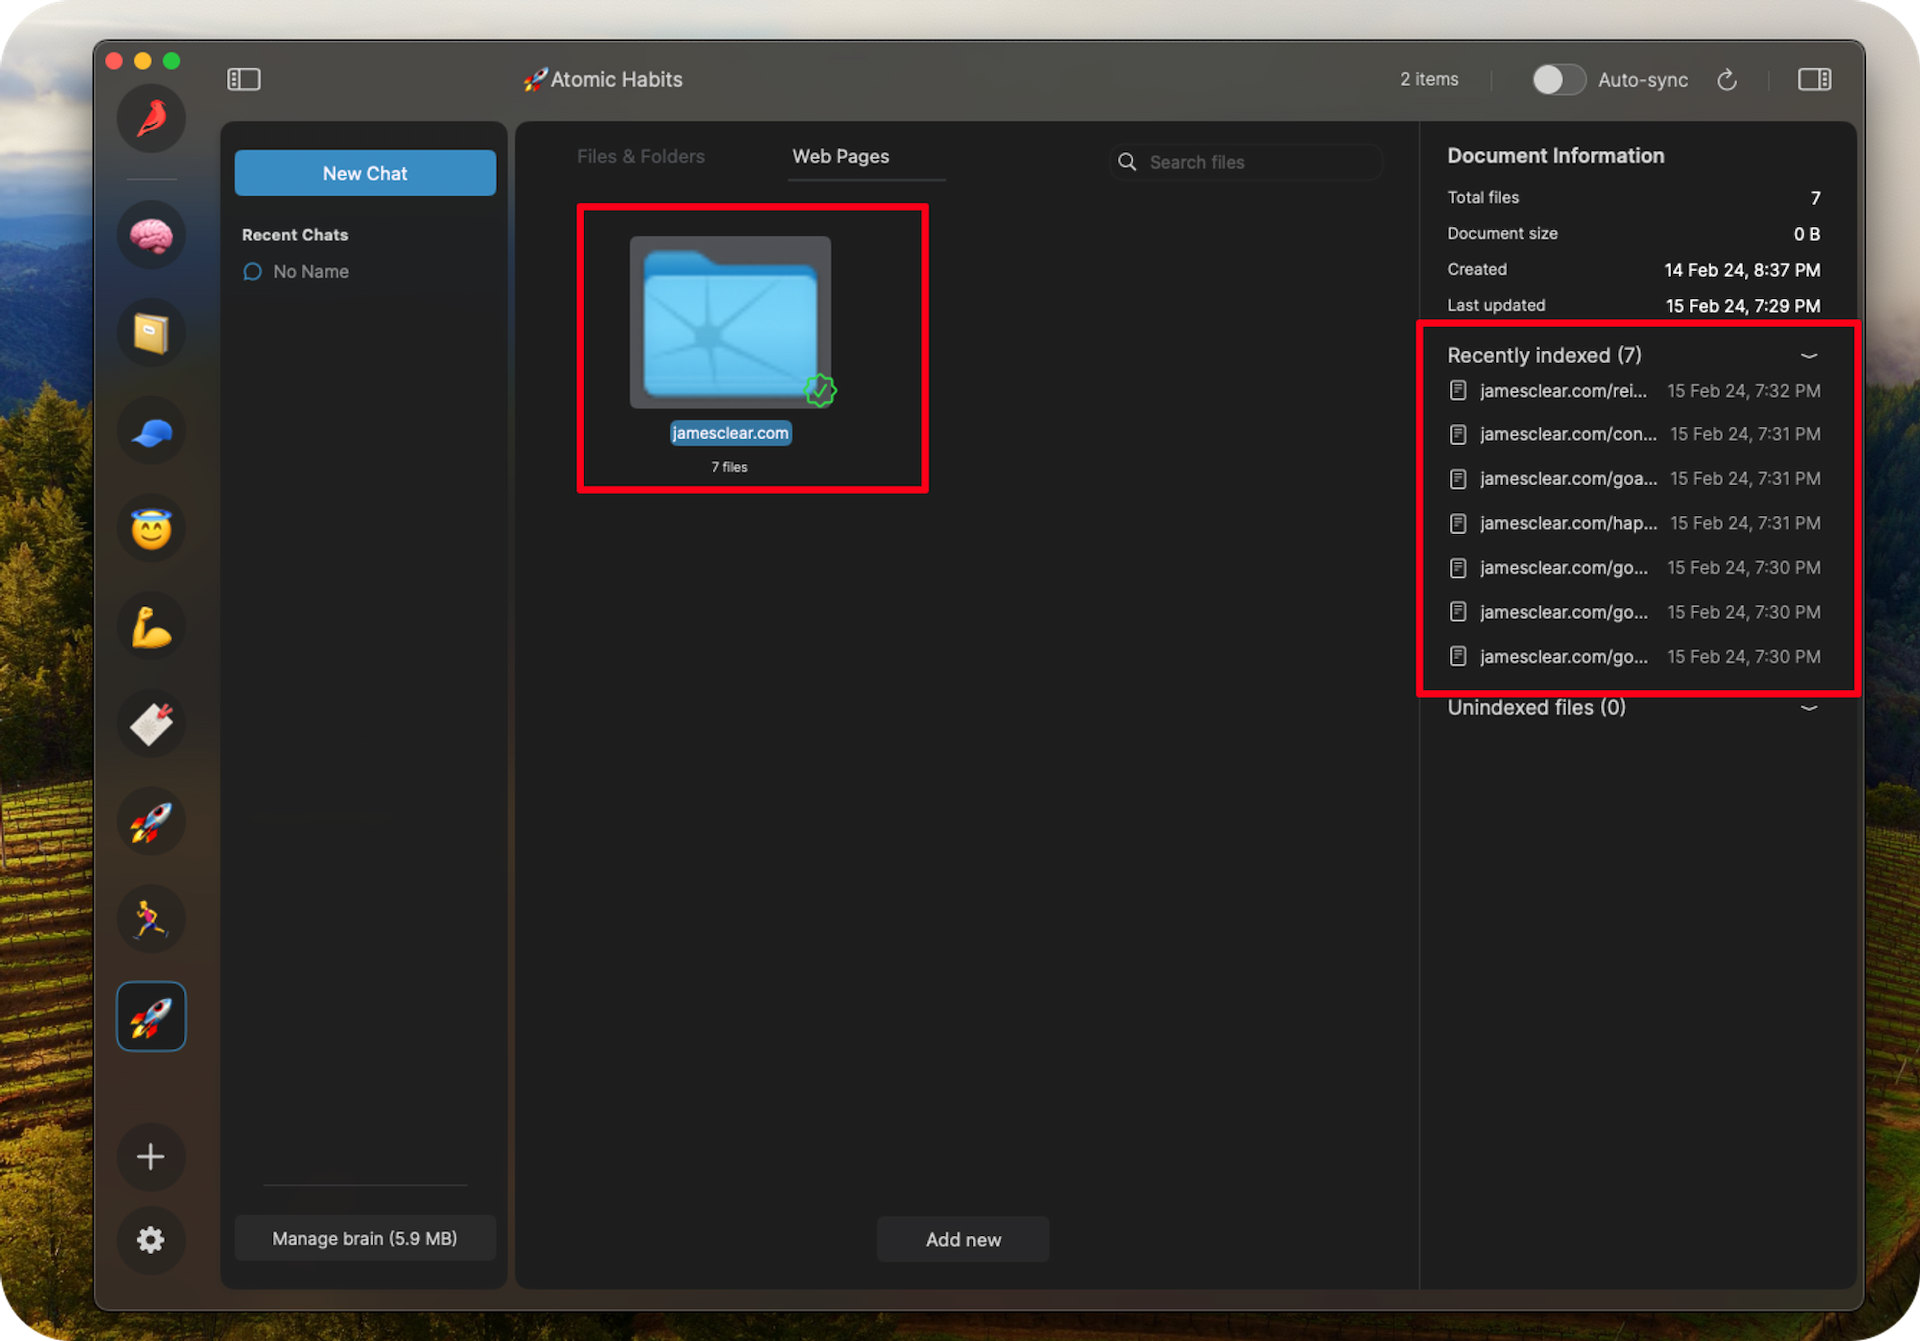Select the Notes icon in sidebar

pyautogui.click(x=153, y=331)
